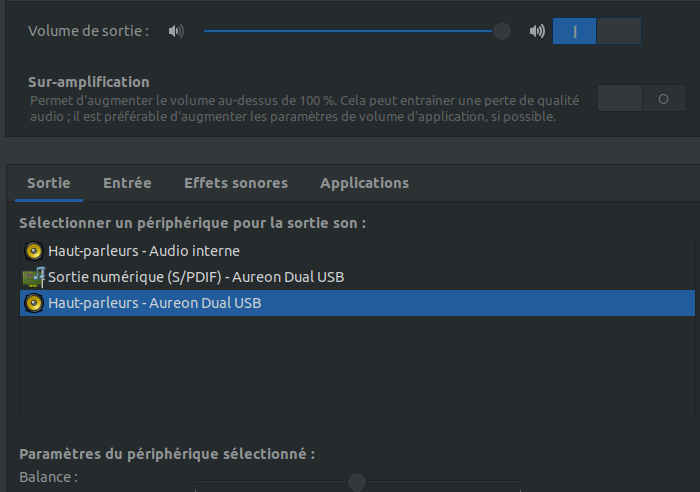Click the highlighted Aureon Dual USB speaker icon
The height and width of the screenshot is (492, 700).
tap(33, 302)
